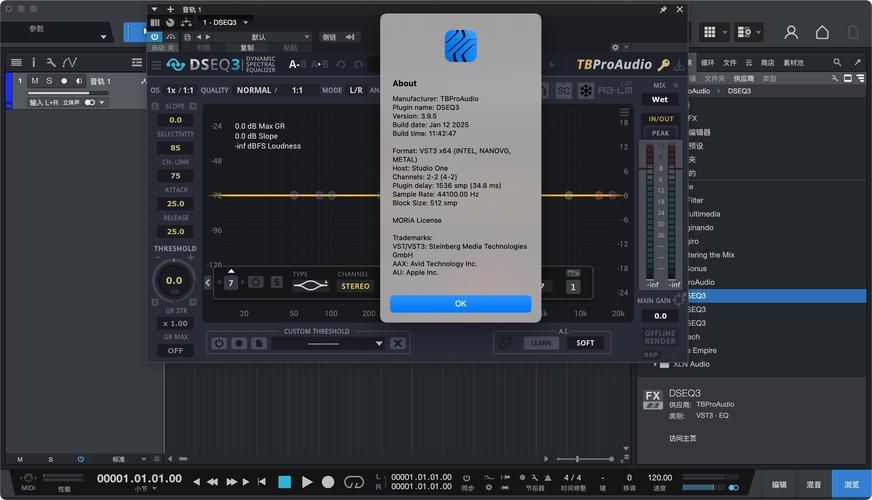The height and width of the screenshot is (500, 872).
Task: Toggle the custom threshold power icon
Action: (x=219, y=344)
